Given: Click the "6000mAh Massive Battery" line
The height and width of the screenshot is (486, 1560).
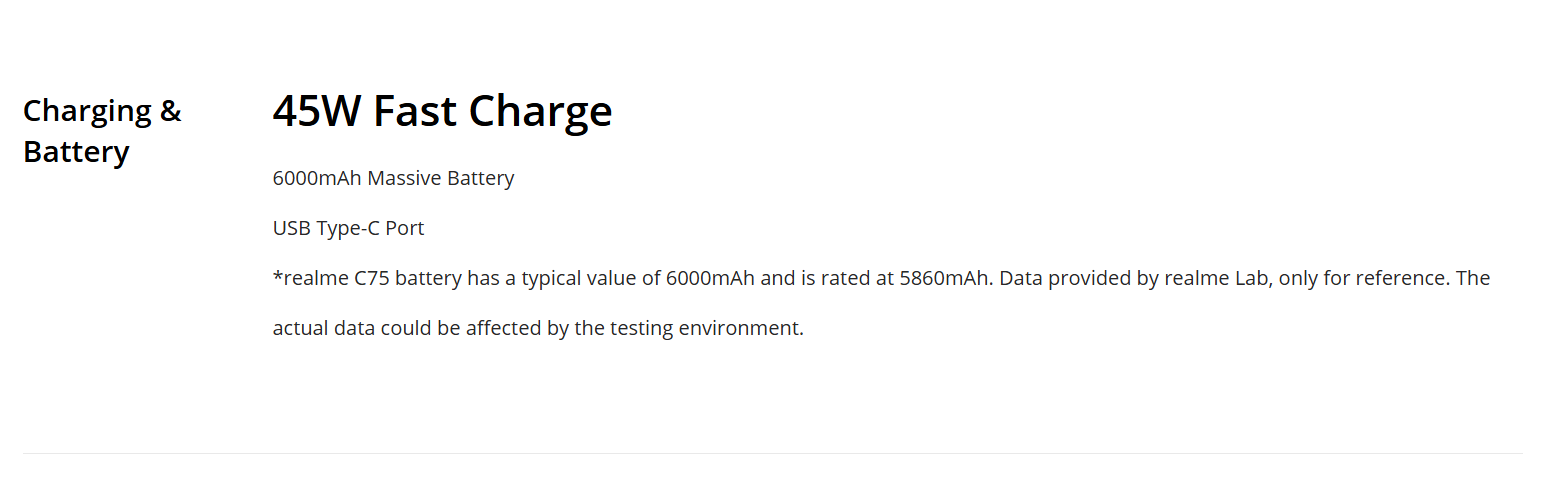Looking at the screenshot, I should point(393,179).
